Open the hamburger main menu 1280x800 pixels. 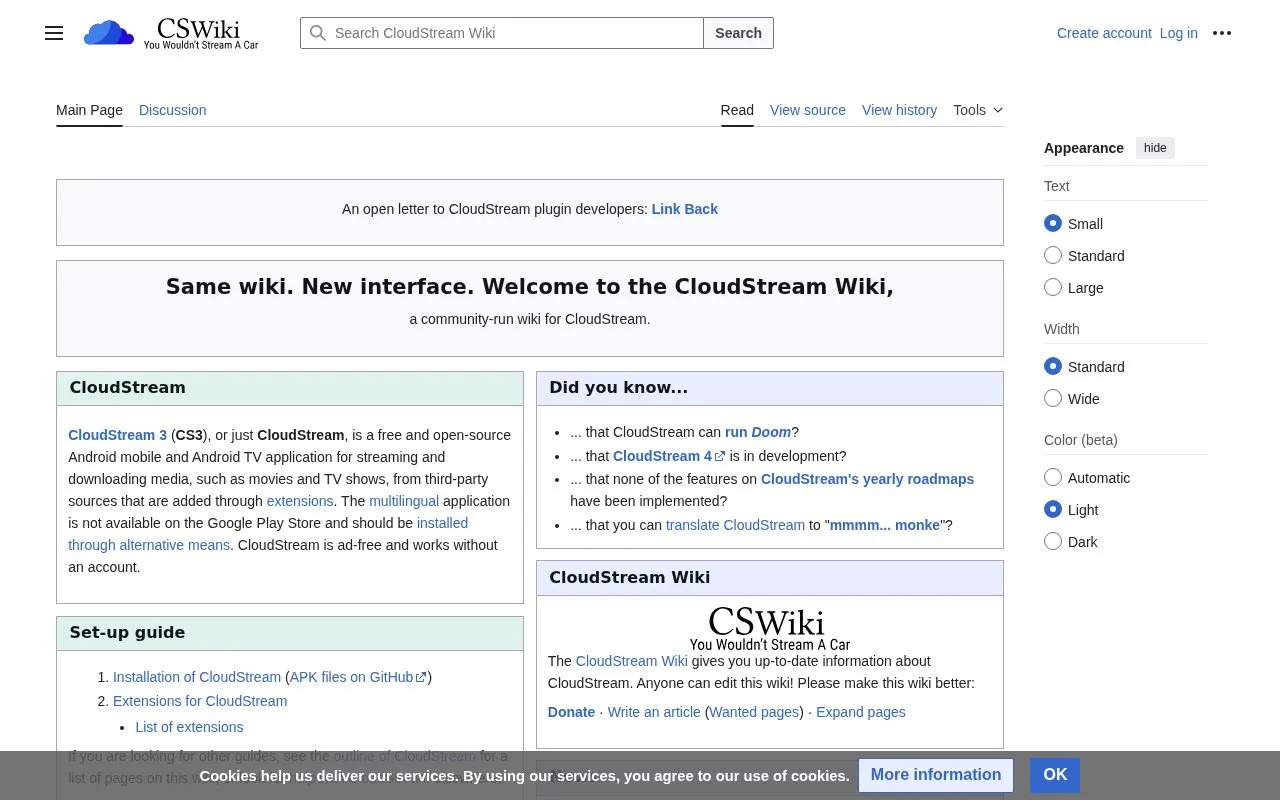[x=54, y=33]
